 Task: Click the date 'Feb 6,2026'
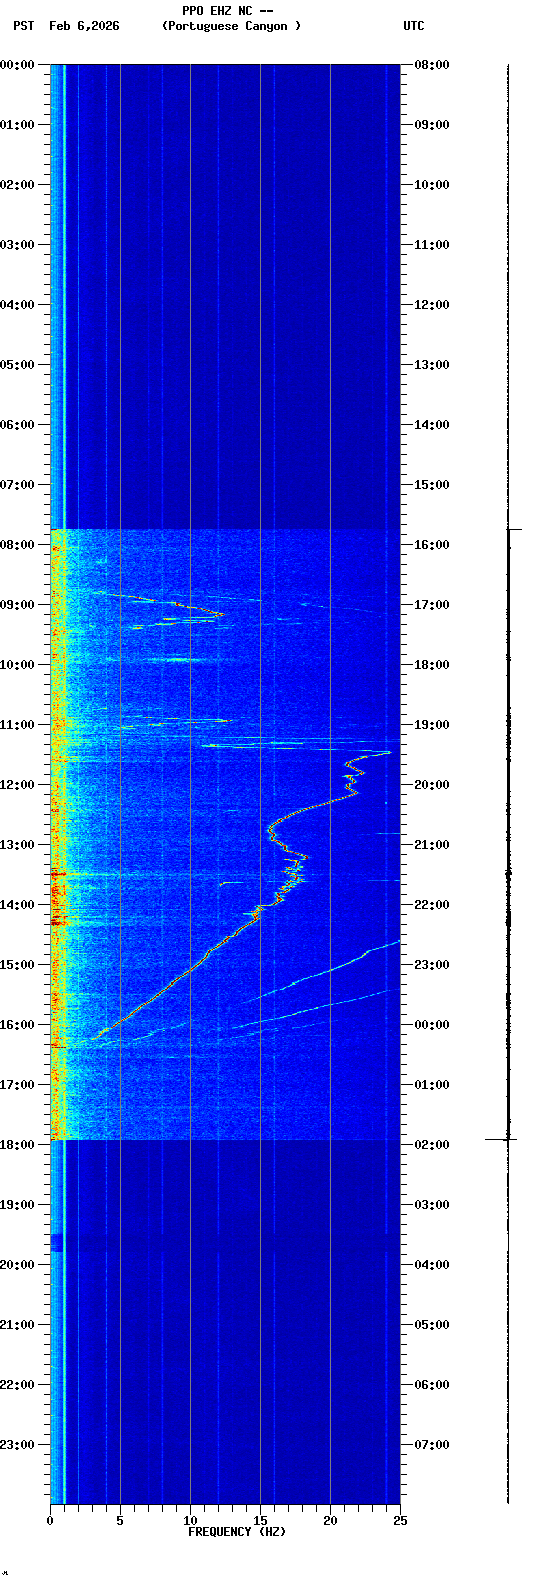pyautogui.click(x=84, y=26)
